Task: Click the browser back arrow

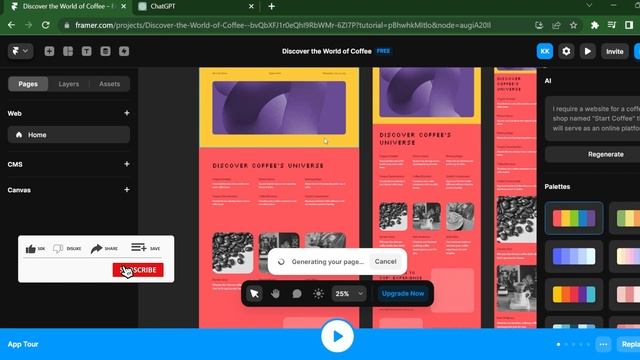Action: tap(11, 25)
